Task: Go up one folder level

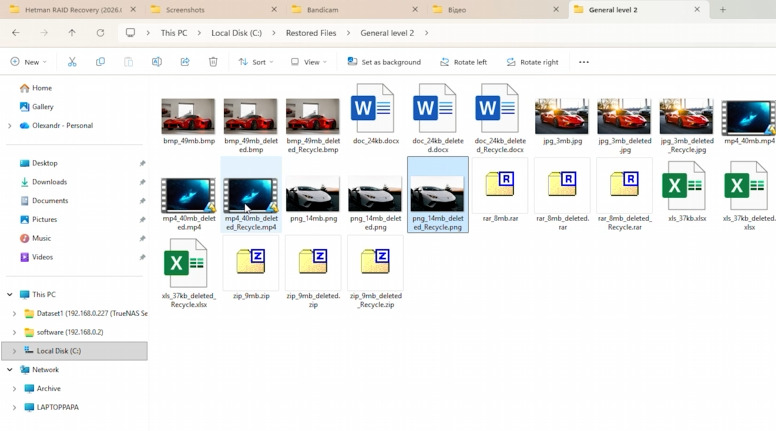Action: pyautogui.click(x=72, y=33)
